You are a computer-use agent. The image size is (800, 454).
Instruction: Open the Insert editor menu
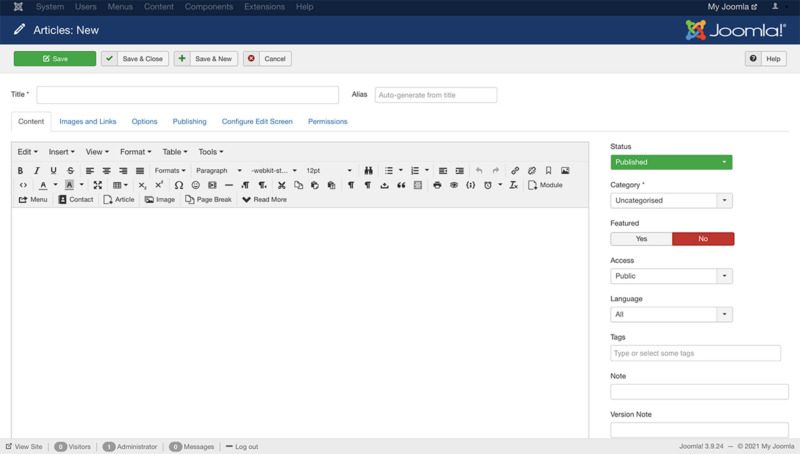tap(62, 152)
